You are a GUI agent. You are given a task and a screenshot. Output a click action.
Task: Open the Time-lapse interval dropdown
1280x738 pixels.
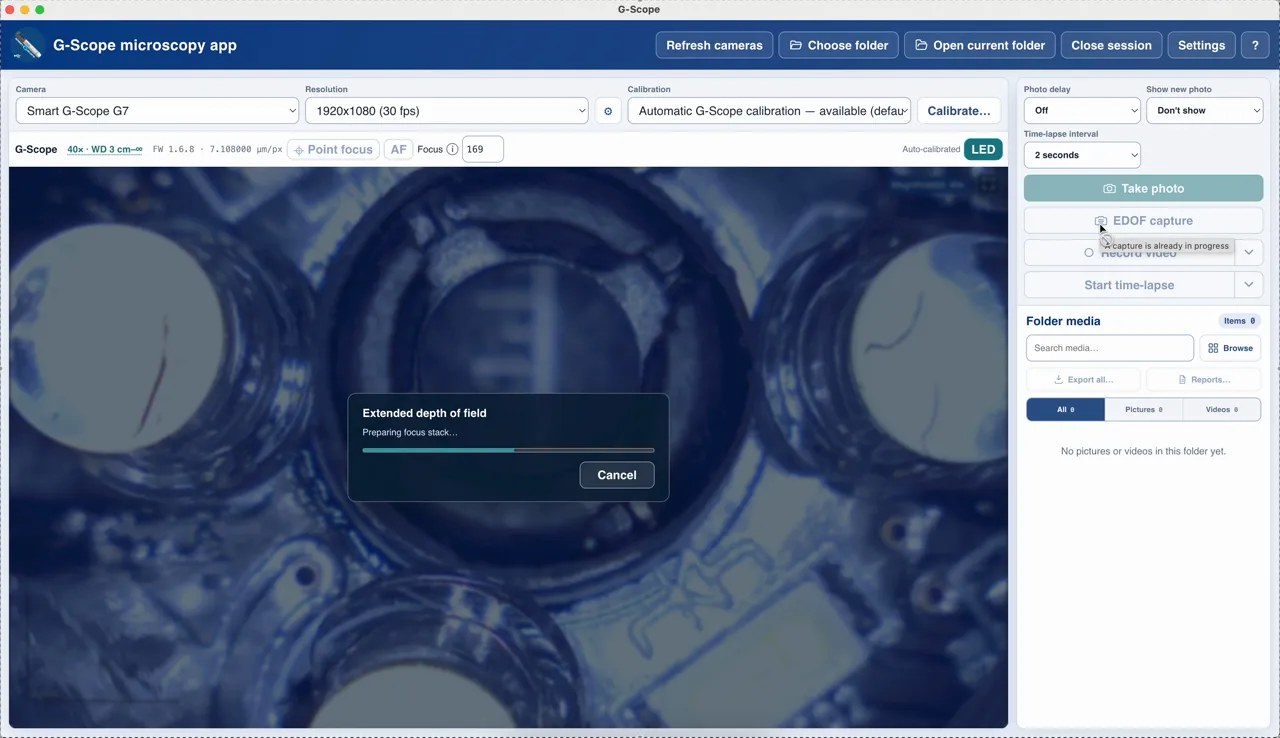pyautogui.click(x=1082, y=155)
